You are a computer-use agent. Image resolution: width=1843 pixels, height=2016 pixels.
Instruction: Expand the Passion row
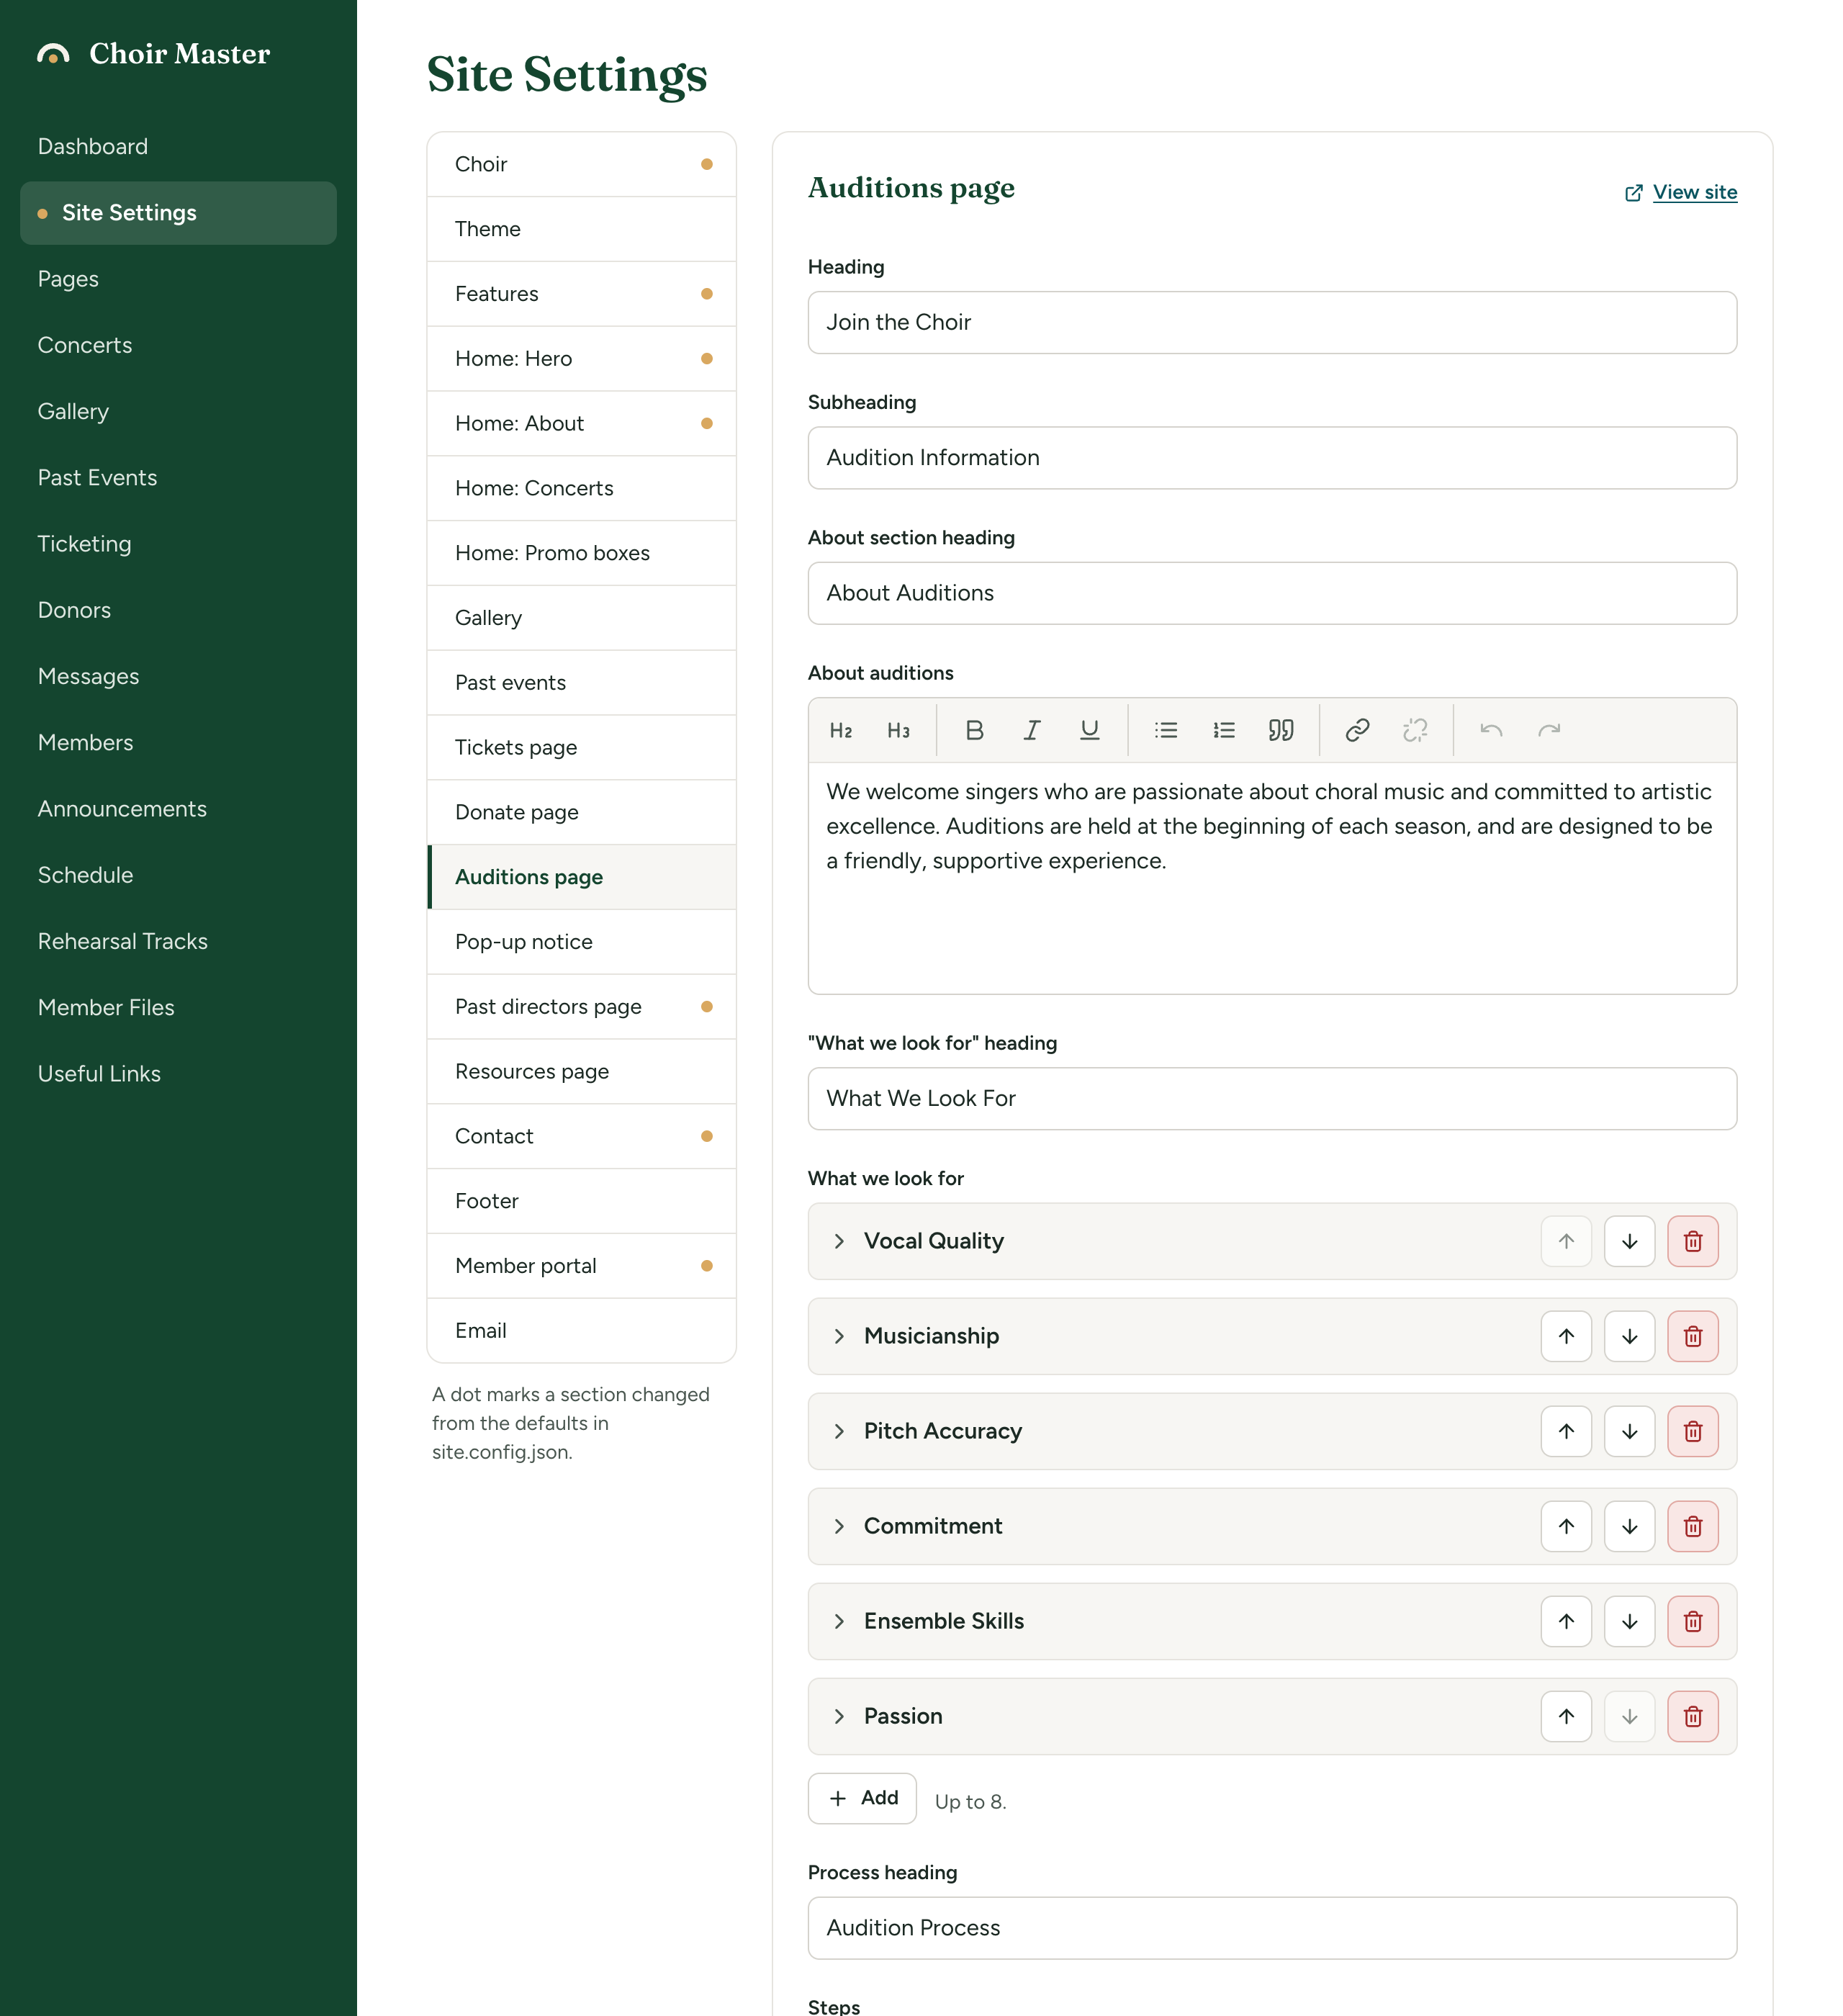(x=839, y=1716)
